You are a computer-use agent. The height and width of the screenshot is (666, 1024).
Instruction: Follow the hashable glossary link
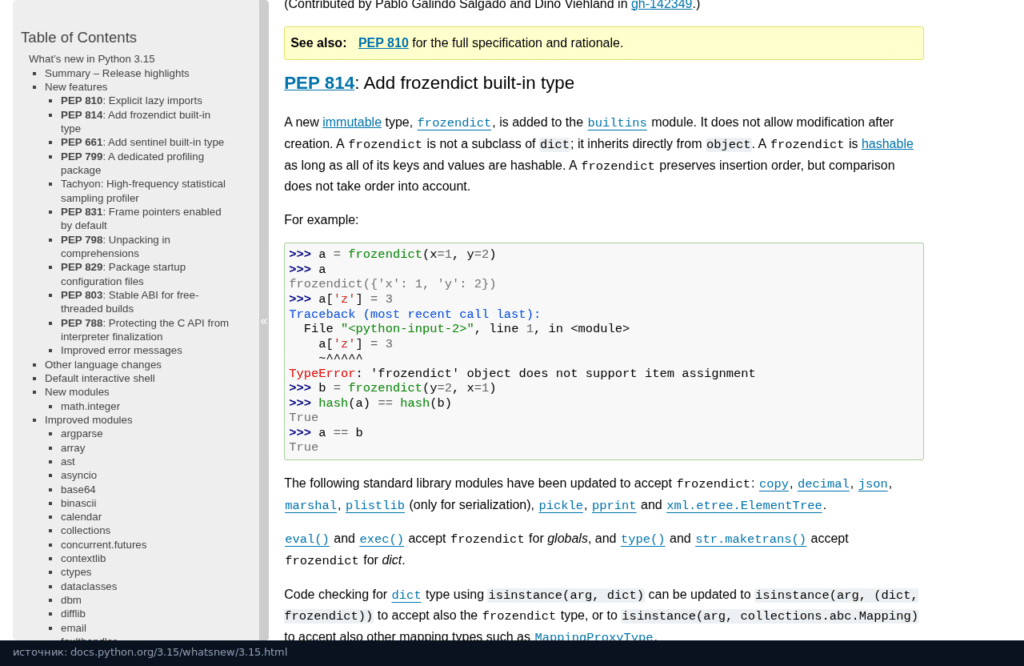[887, 144]
